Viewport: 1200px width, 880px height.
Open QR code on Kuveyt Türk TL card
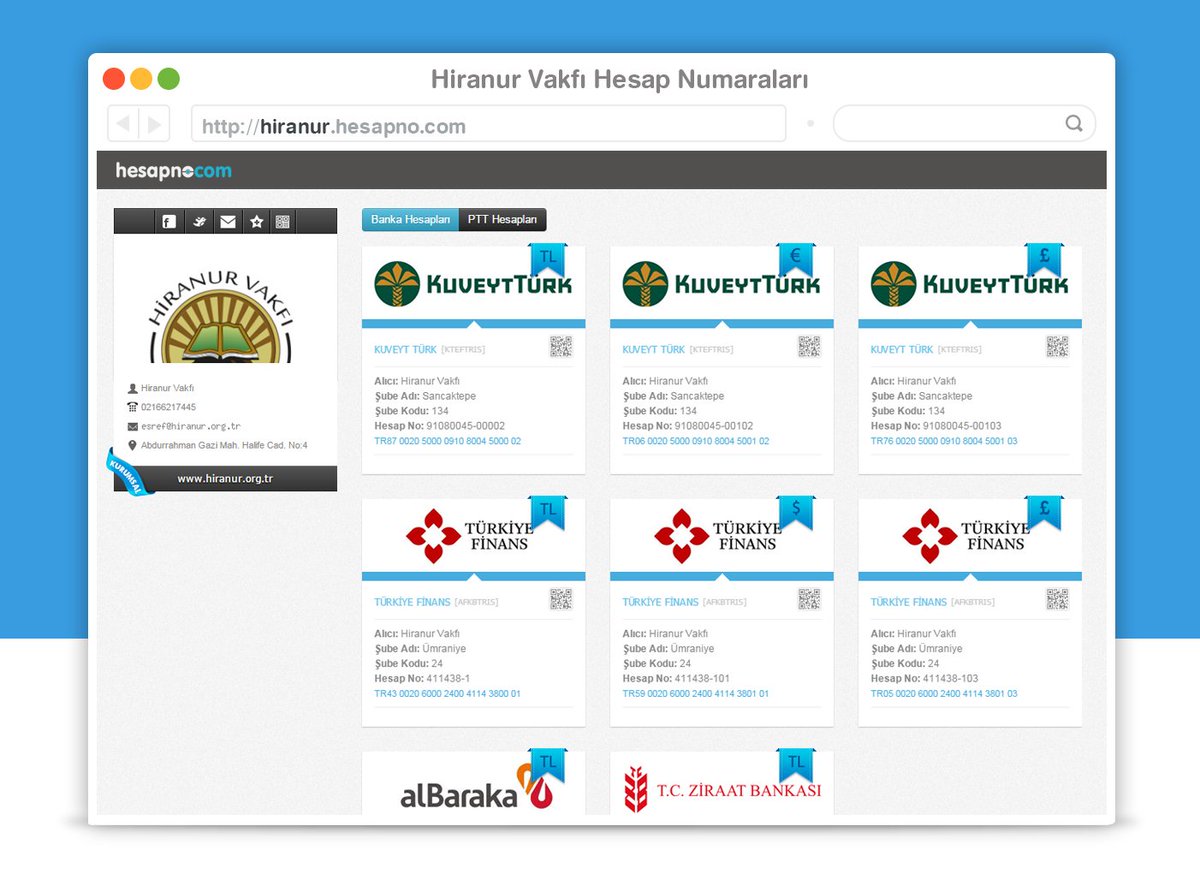(561, 347)
